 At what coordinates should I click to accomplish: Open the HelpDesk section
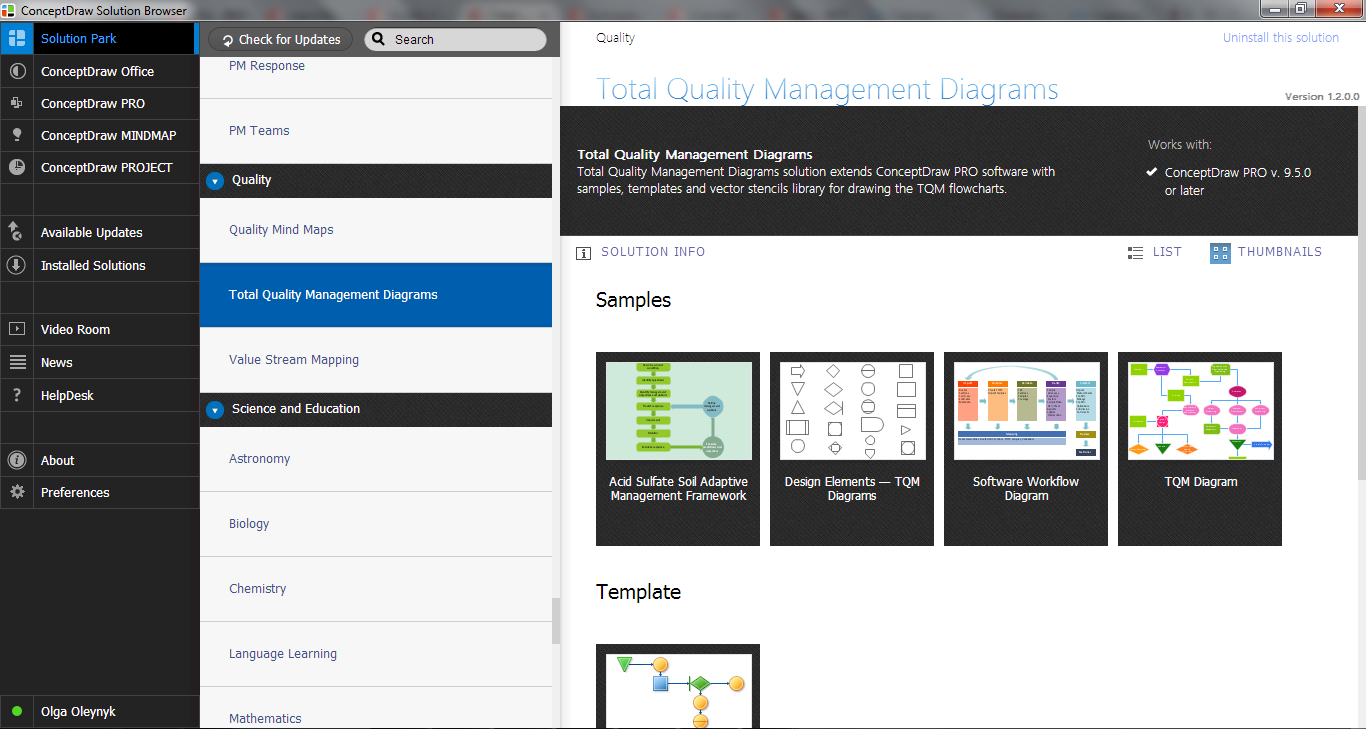pyautogui.click(x=67, y=396)
